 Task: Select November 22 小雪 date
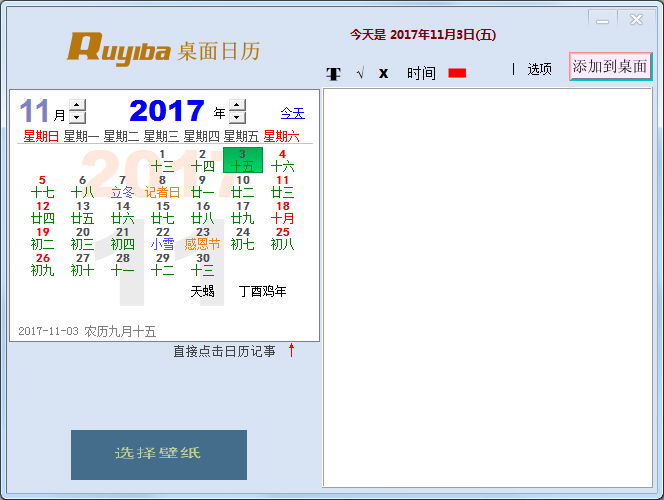tap(162, 238)
